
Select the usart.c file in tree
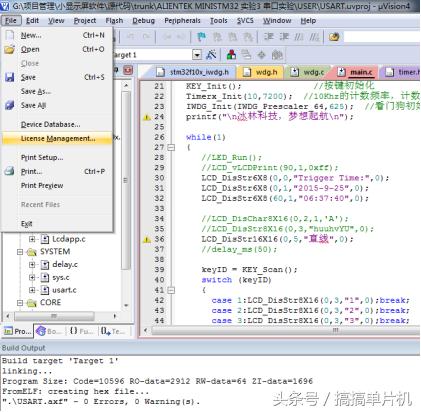pyautogui.click(x=64, y=290)
